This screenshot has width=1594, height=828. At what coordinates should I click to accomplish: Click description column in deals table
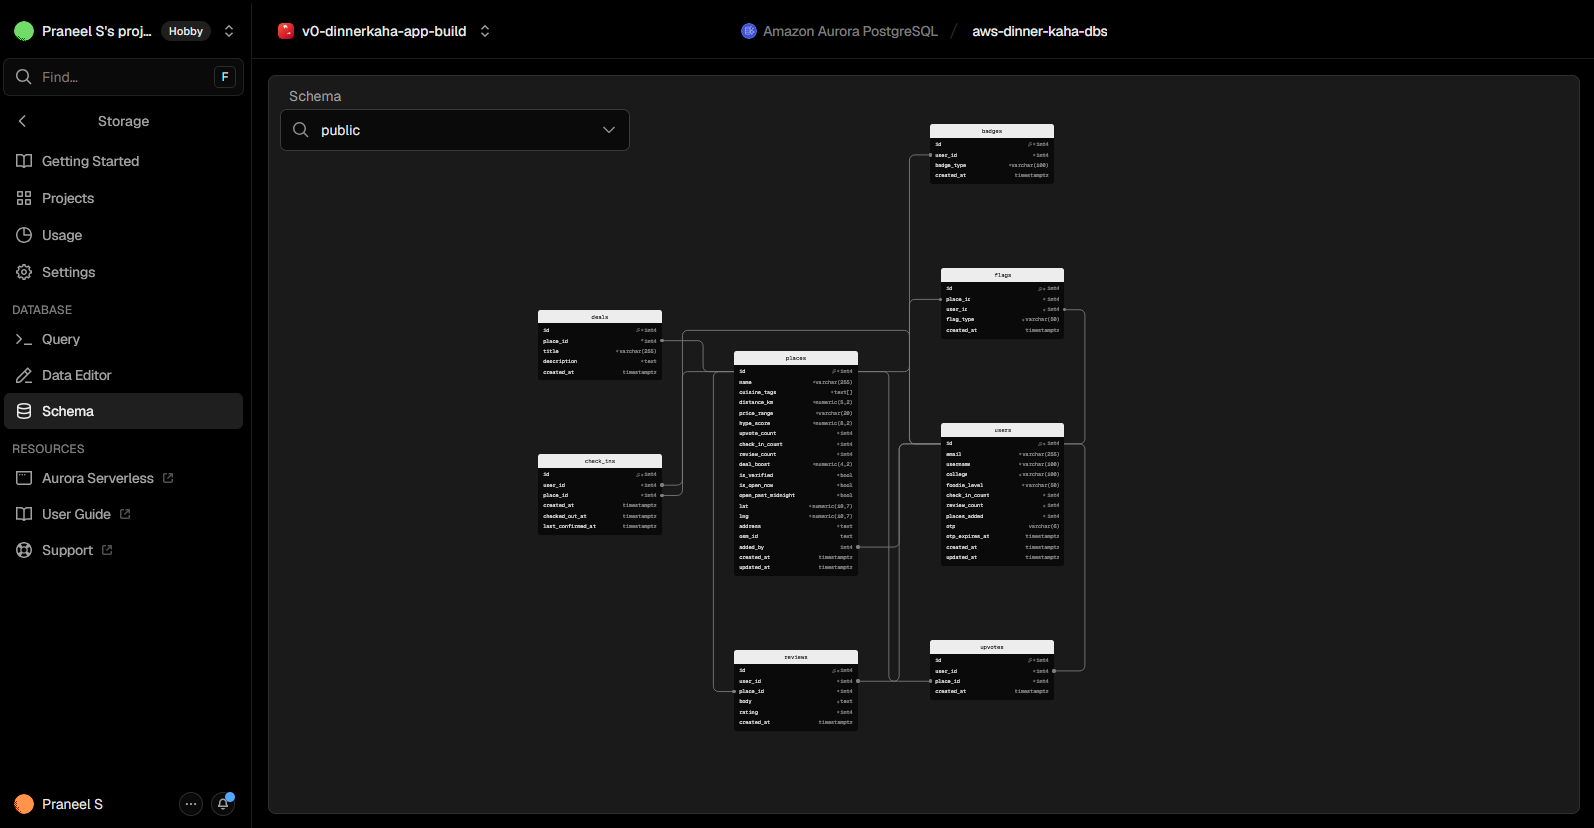click(x=600, y=361)
